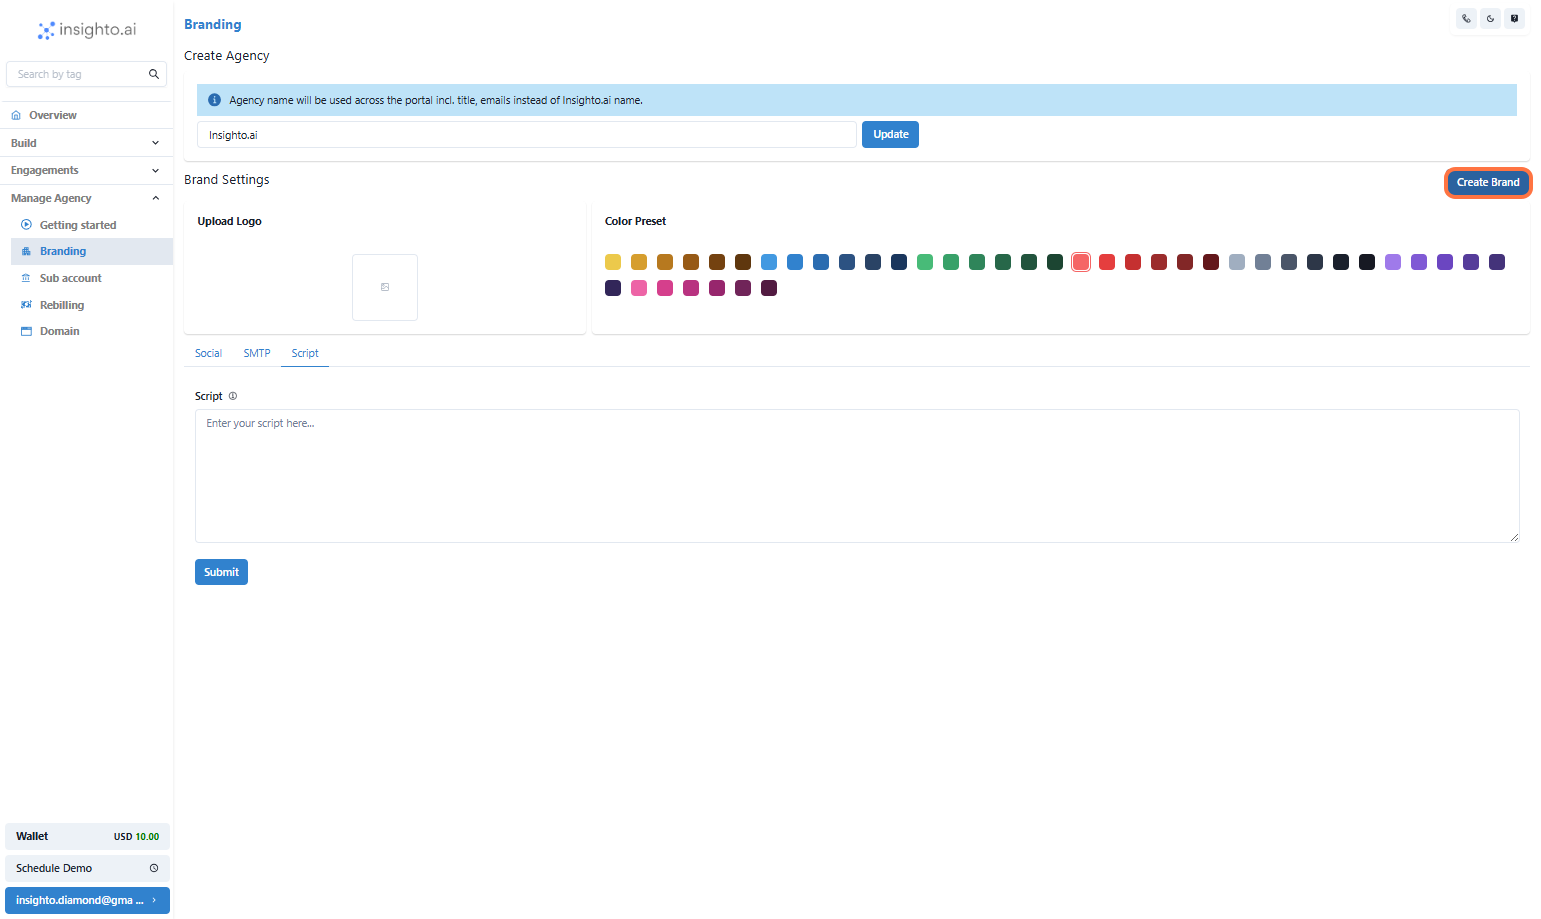Click the selected coral color preset
Screen dimensions: 1541x919
1081,262
